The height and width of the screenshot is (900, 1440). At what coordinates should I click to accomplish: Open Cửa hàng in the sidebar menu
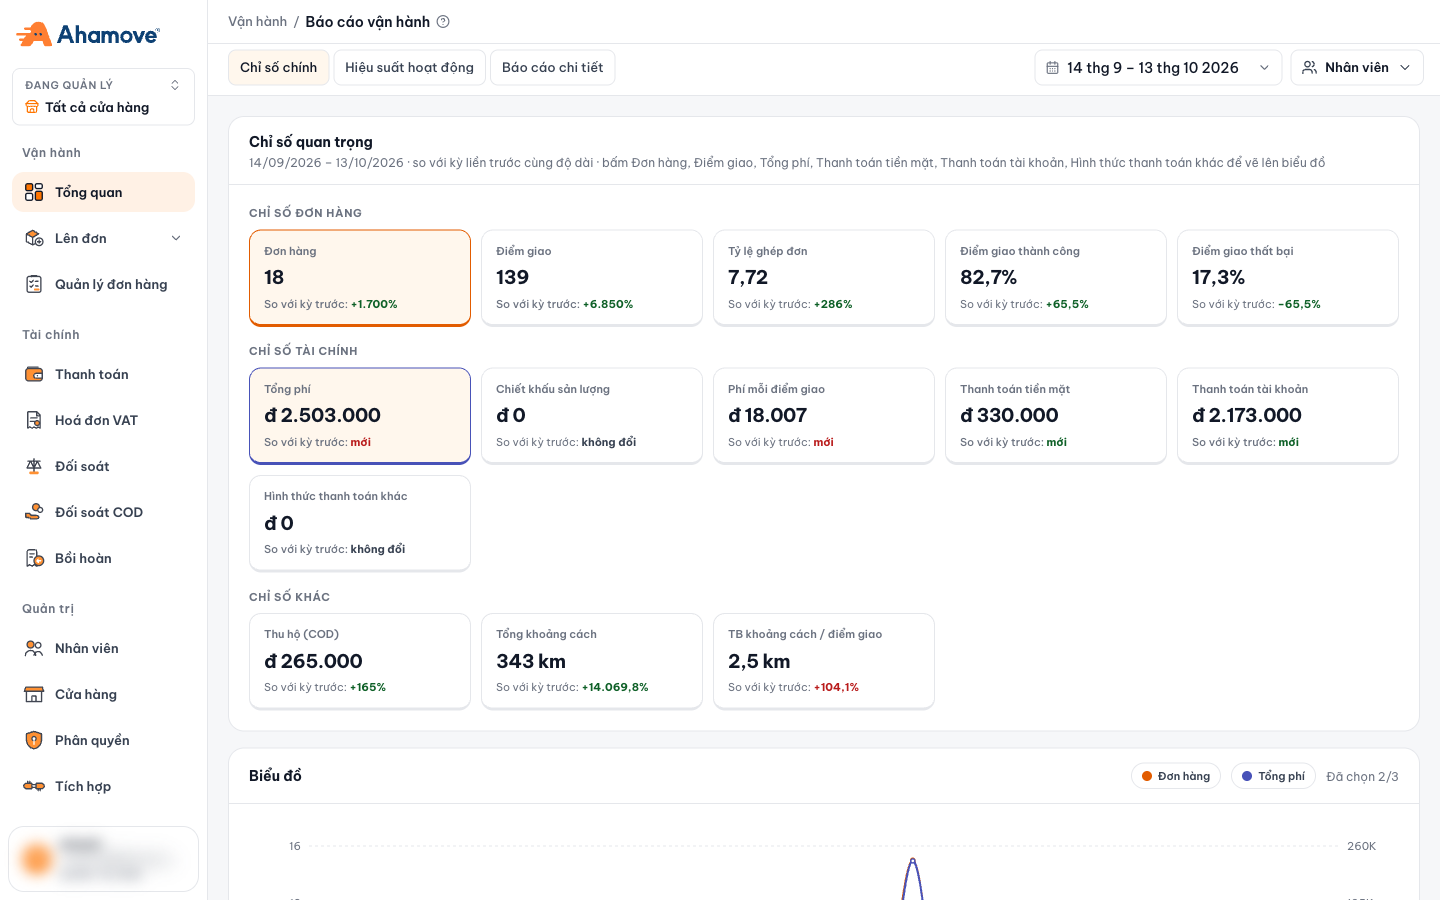pyautogui.click(x=103, y=694)
